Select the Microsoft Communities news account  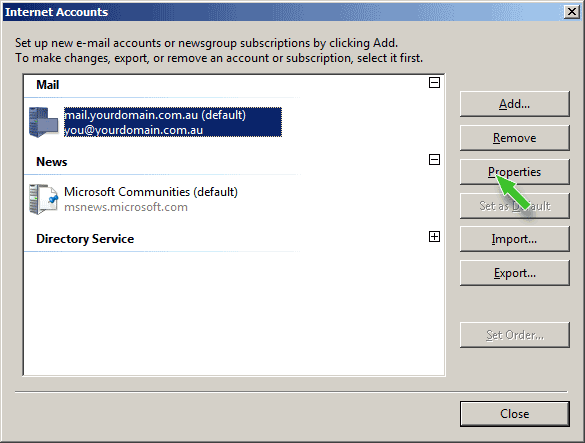[151, 199]
